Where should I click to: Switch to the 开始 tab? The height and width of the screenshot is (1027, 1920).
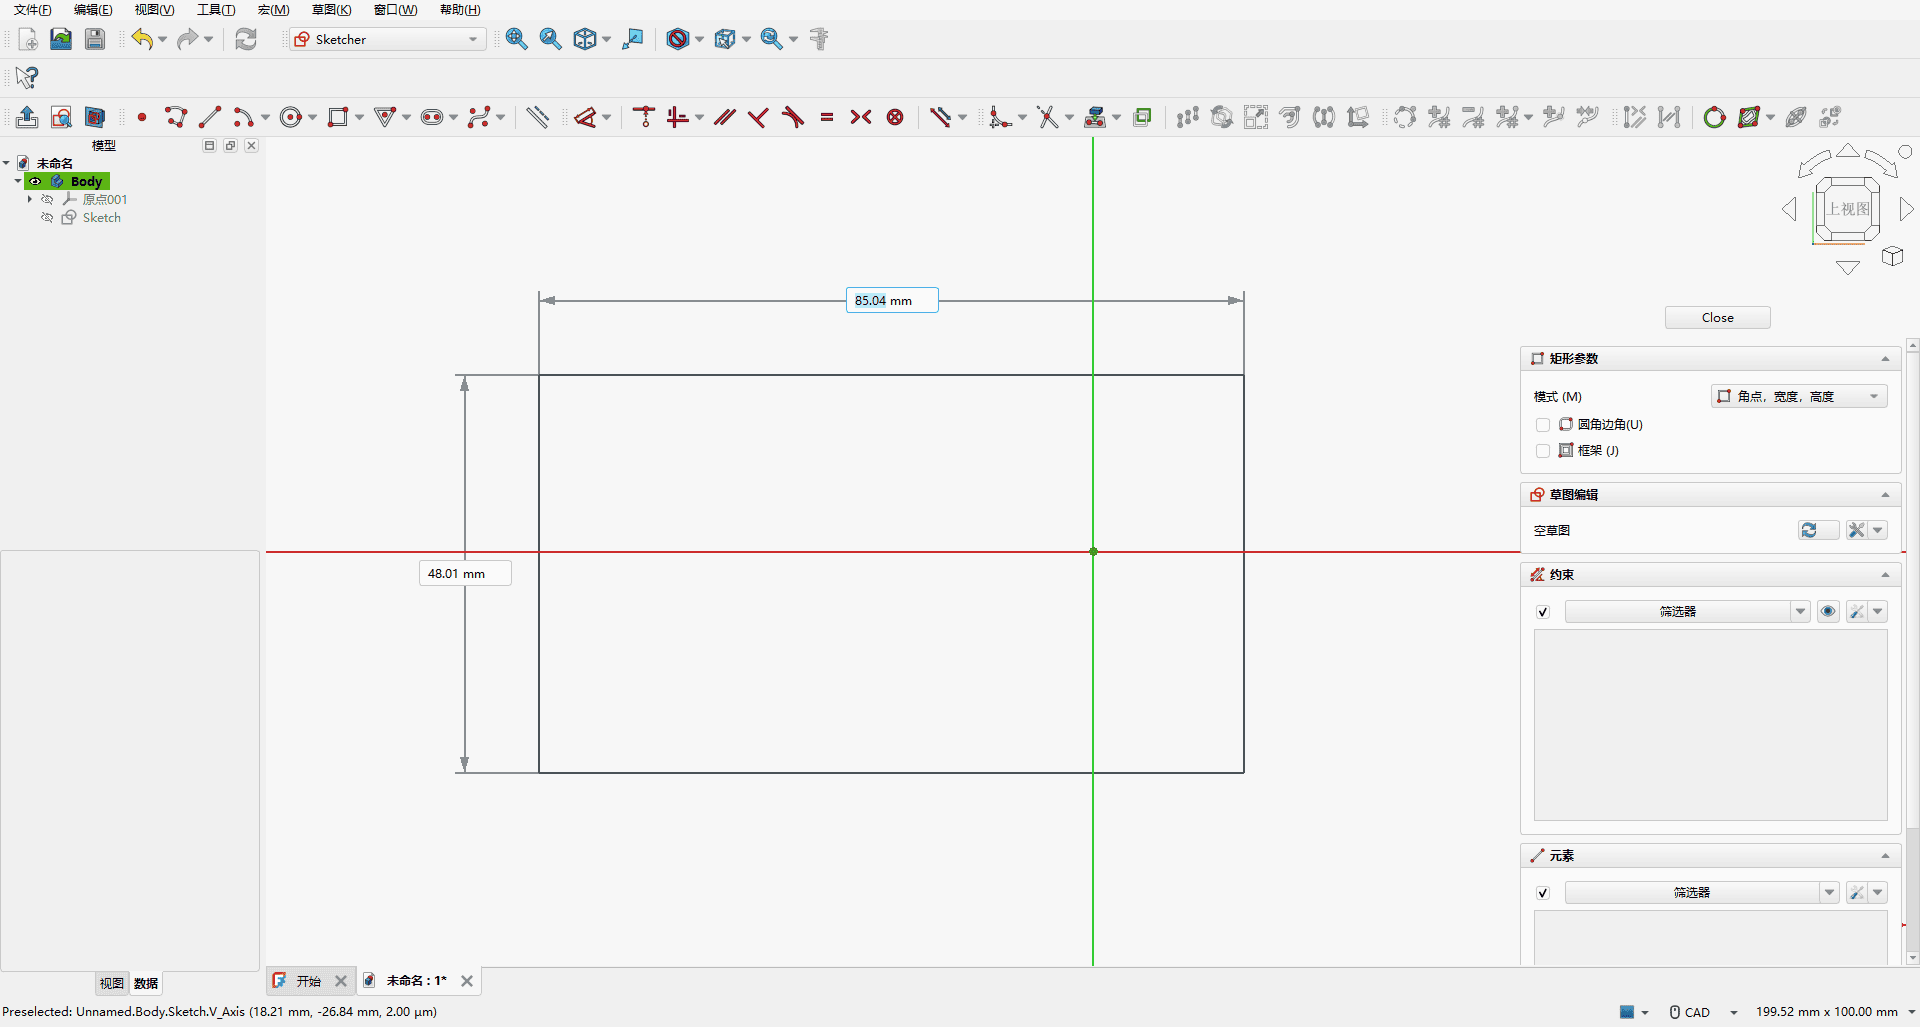pos(308,981)
